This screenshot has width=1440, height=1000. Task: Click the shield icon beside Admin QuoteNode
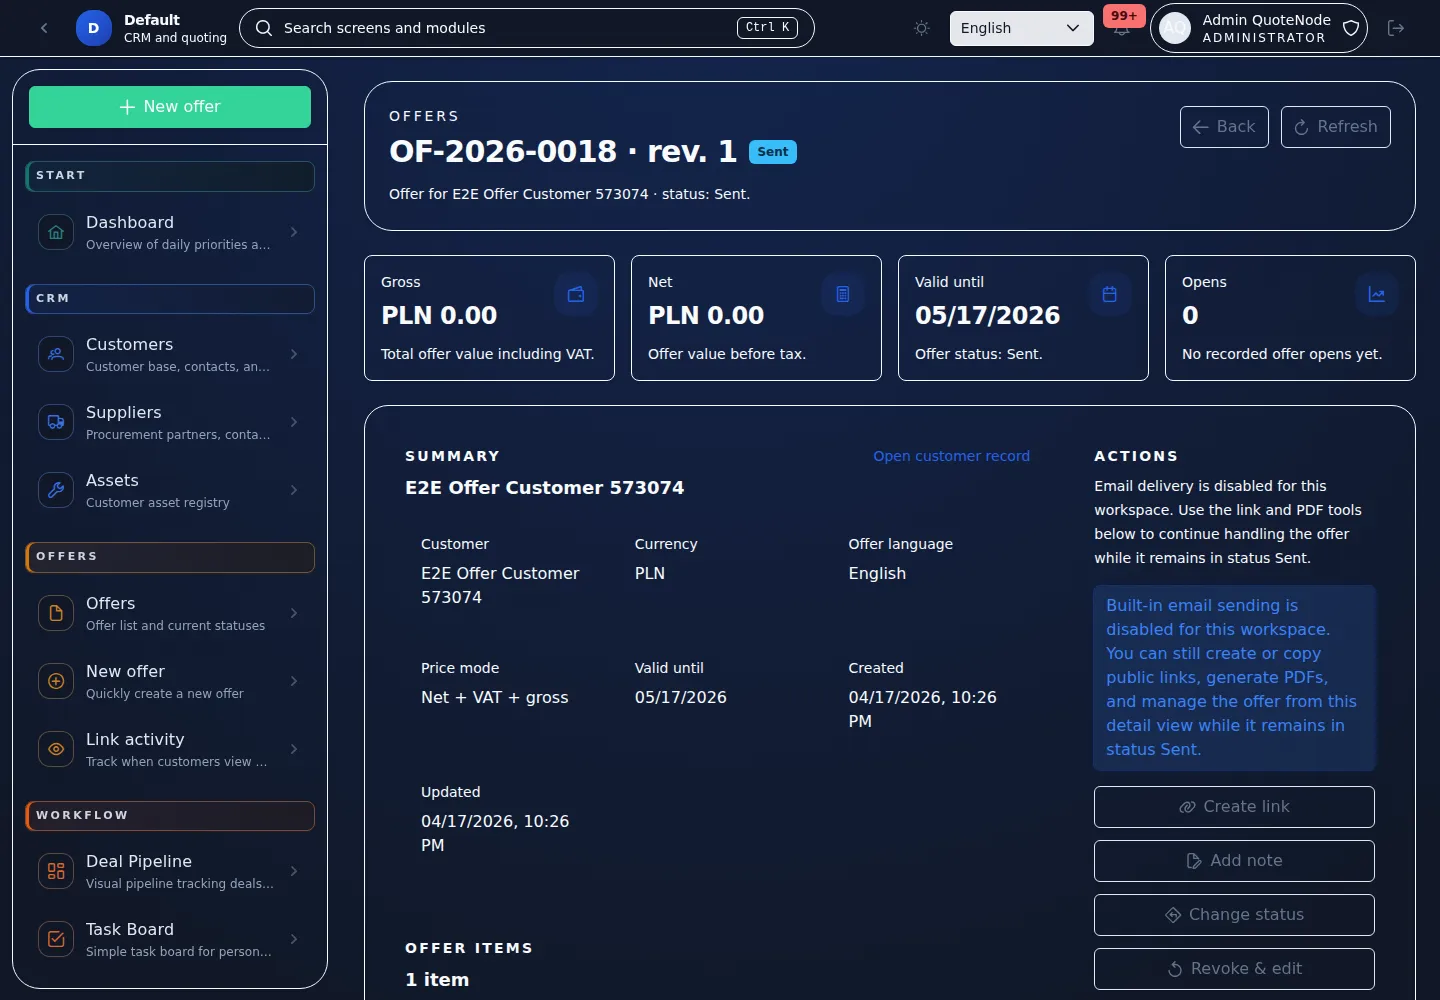[1351, 28]
